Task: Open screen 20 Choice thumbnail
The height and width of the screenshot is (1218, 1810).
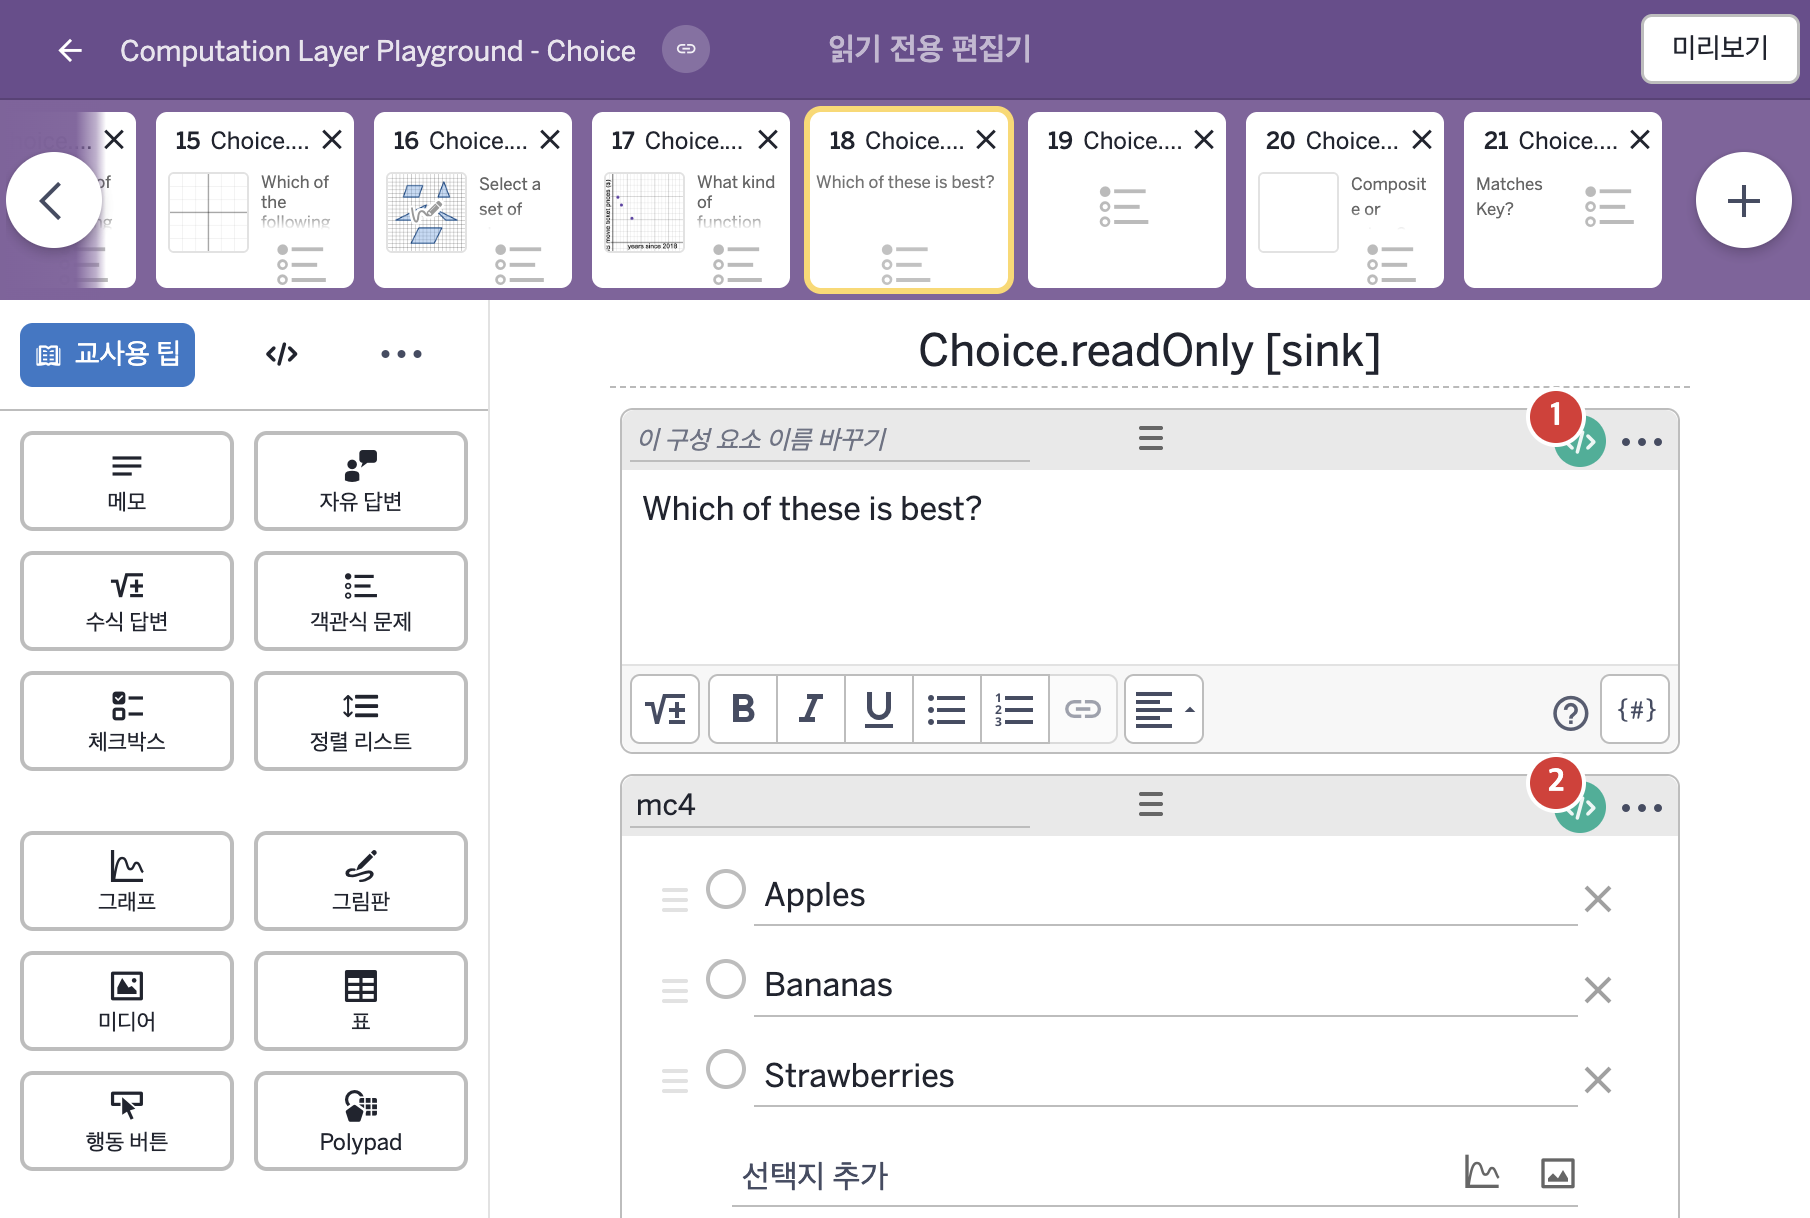Action: pyautogui.click(x=1345, y=200)
